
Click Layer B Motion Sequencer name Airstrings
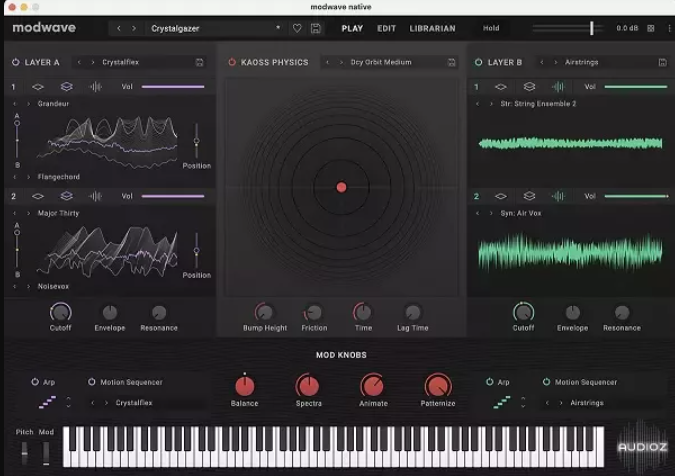pos(587,403)
